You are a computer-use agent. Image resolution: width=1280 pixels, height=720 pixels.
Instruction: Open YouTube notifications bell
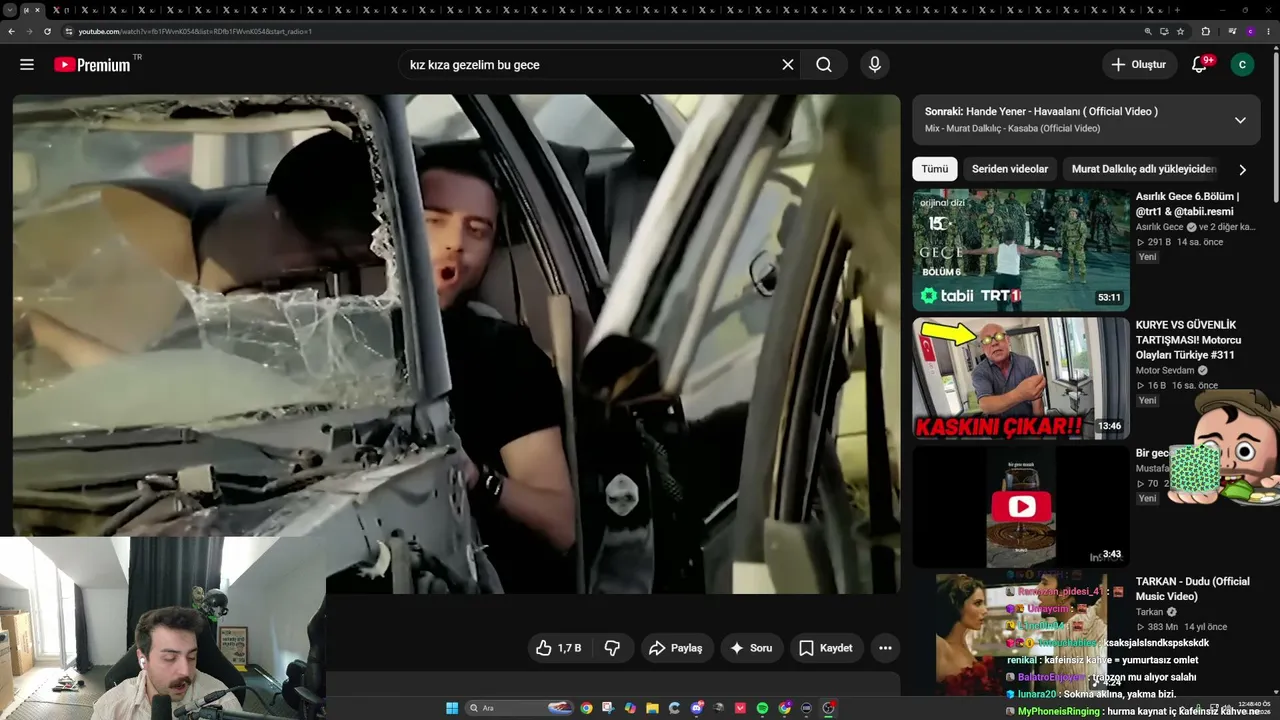[x=1200, y=64]
